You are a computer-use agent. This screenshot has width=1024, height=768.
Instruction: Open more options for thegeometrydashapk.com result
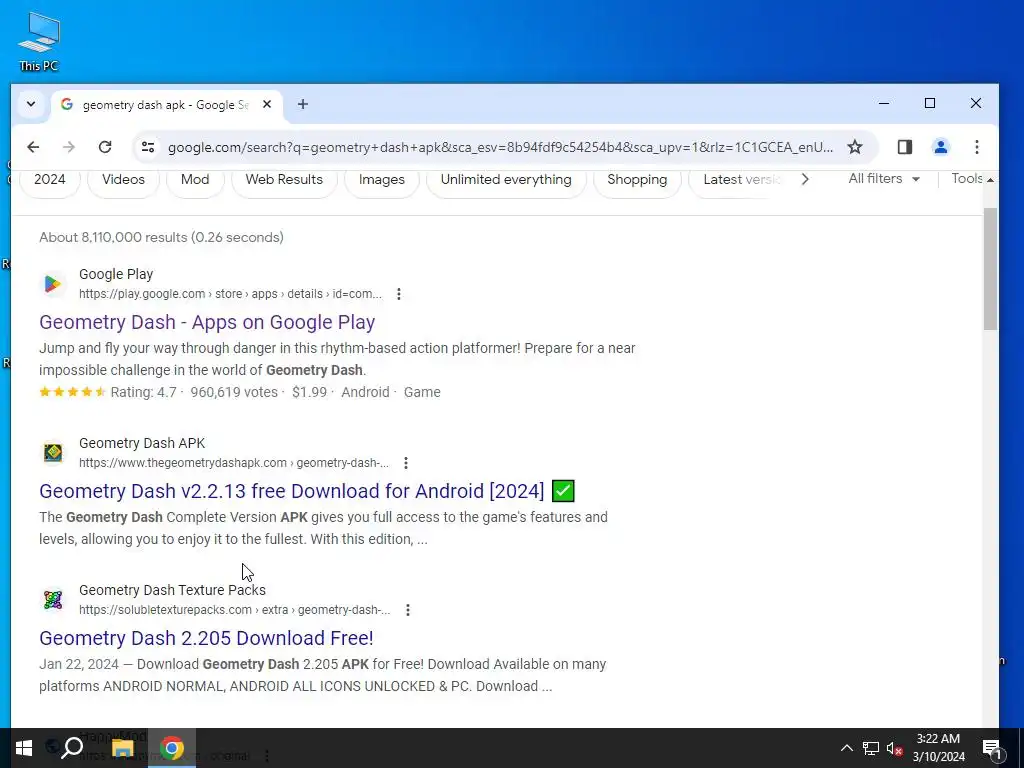pyautogui.click(x=406, y=463)
